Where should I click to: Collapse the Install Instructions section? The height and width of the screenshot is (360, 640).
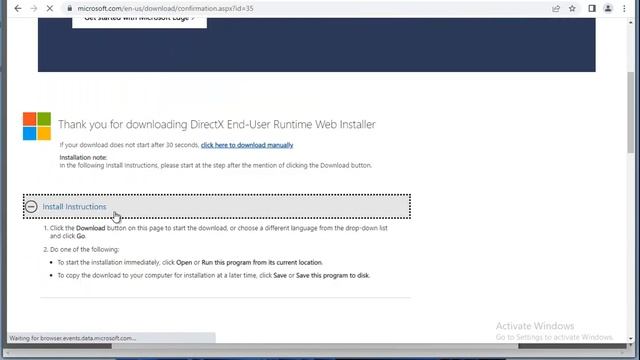217,207
